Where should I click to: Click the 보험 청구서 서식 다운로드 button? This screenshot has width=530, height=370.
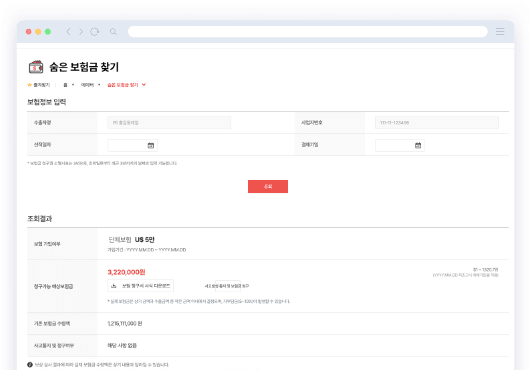click(141, 286)
